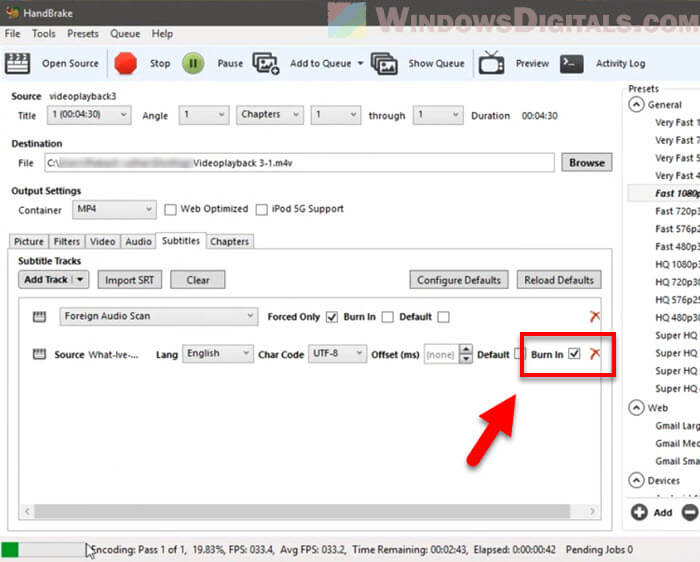Collapse the Web presets group
This screenshot has width=700, height=562.
[x=636, y=408]
